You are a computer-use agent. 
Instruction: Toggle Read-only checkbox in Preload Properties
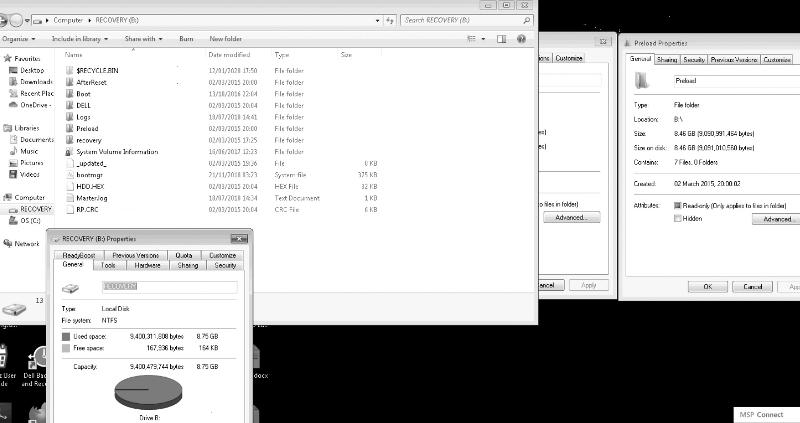pyautogui.click(x=678, y=205)
